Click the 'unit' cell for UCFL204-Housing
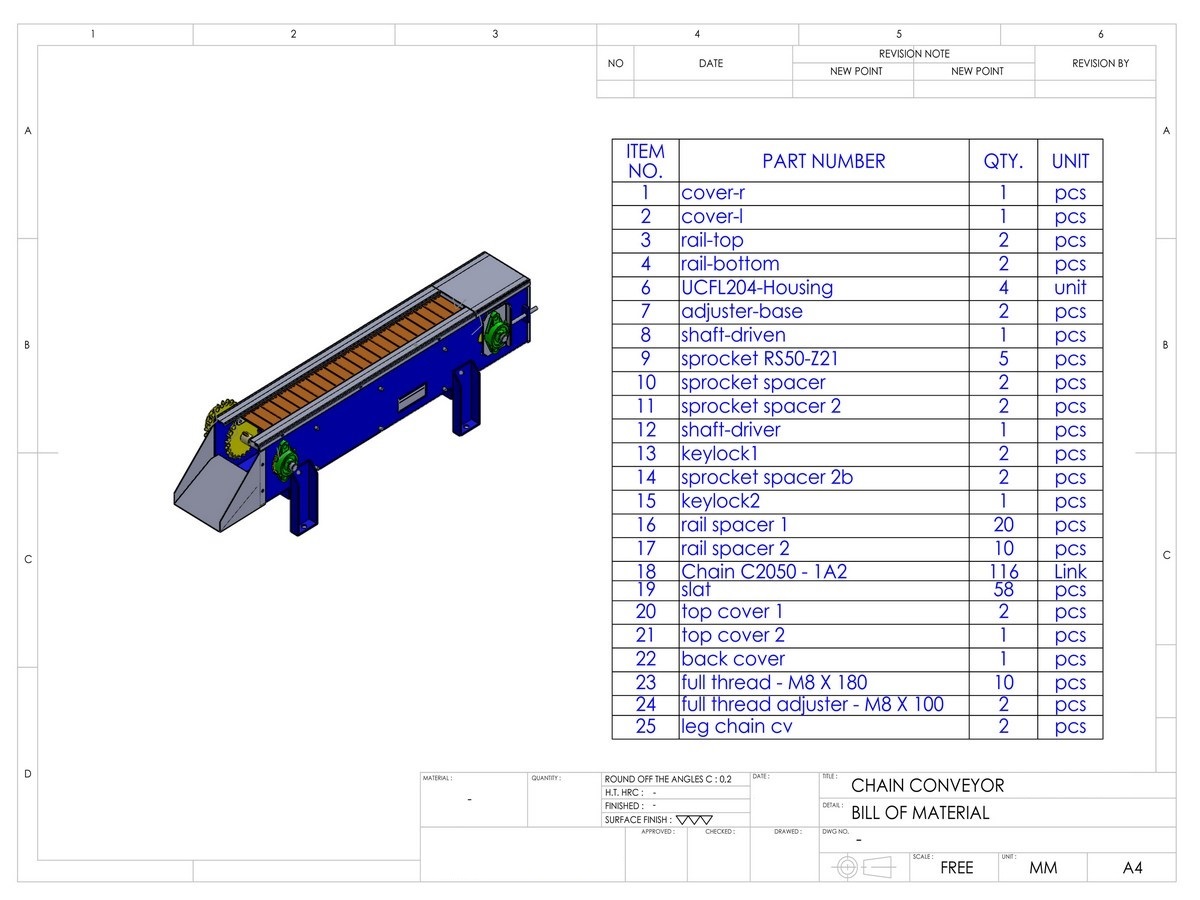The width and height of the screenshot is (1200, 900). pos(1070,288)
